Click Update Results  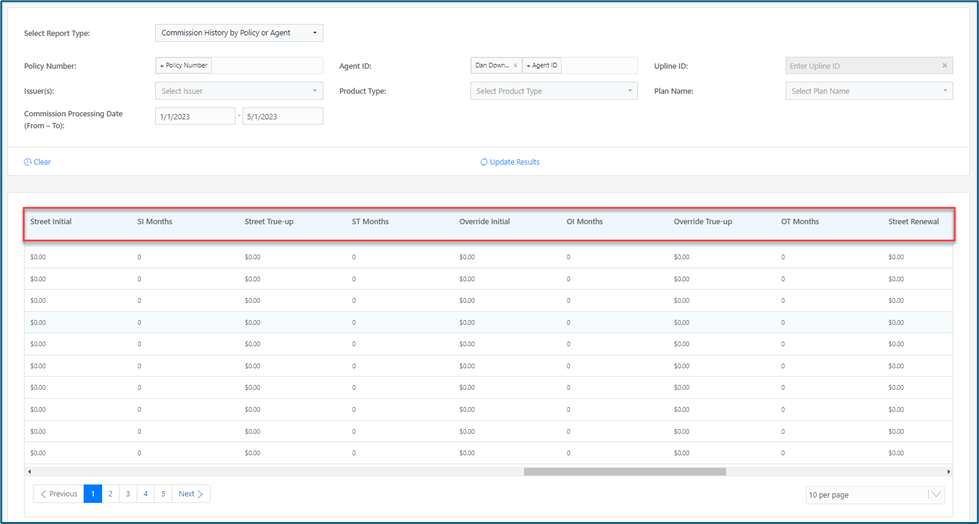point(509,162)
